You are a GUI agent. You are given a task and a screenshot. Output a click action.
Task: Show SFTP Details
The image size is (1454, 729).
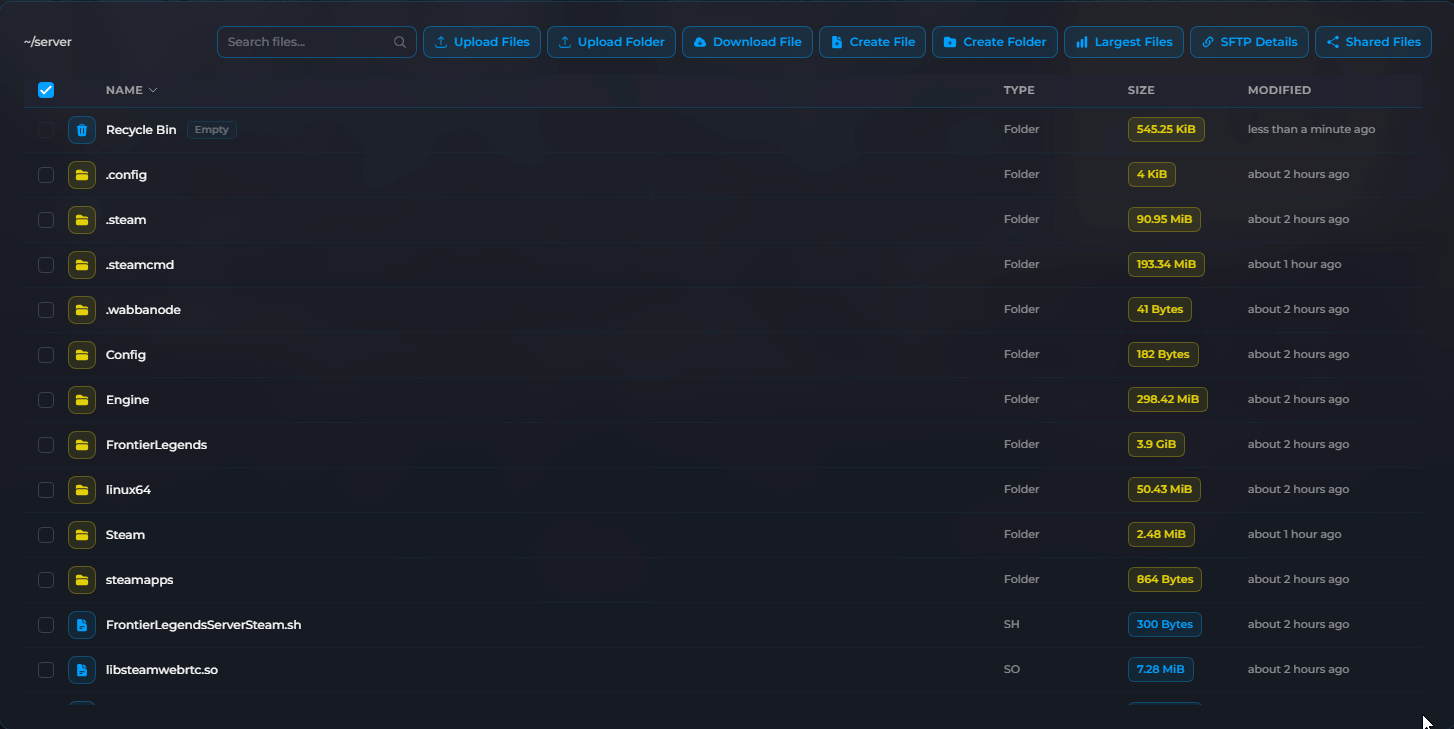1249,42
